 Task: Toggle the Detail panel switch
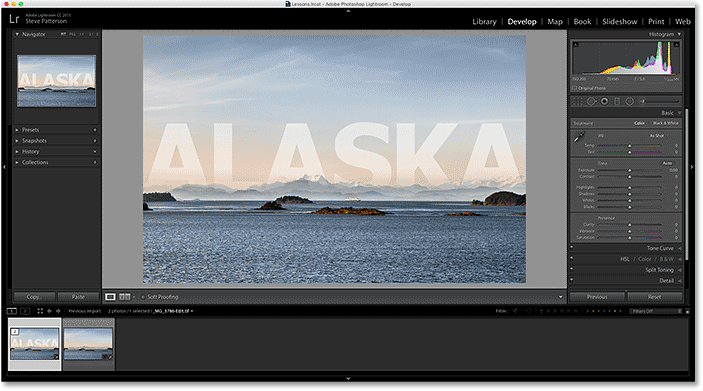pos(572,279)
